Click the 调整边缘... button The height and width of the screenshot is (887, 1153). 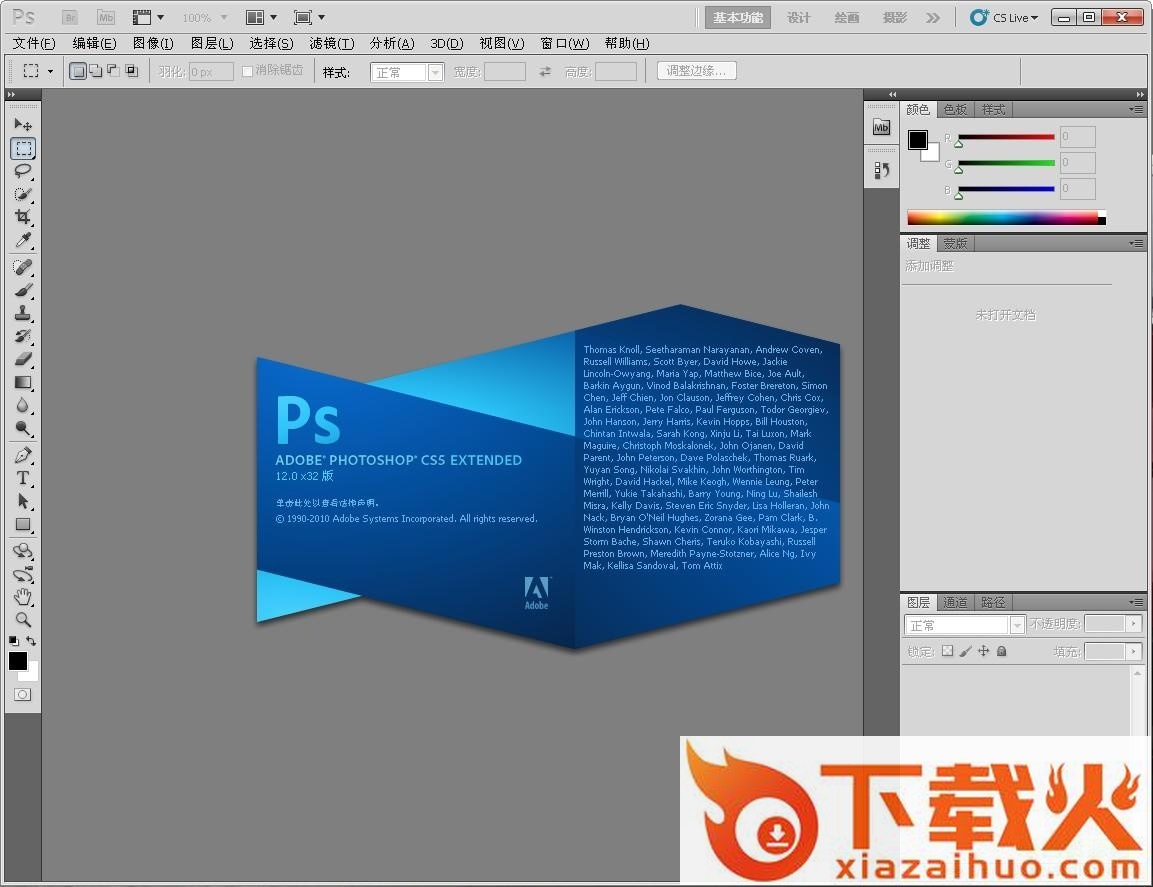(x=696, y=71)
